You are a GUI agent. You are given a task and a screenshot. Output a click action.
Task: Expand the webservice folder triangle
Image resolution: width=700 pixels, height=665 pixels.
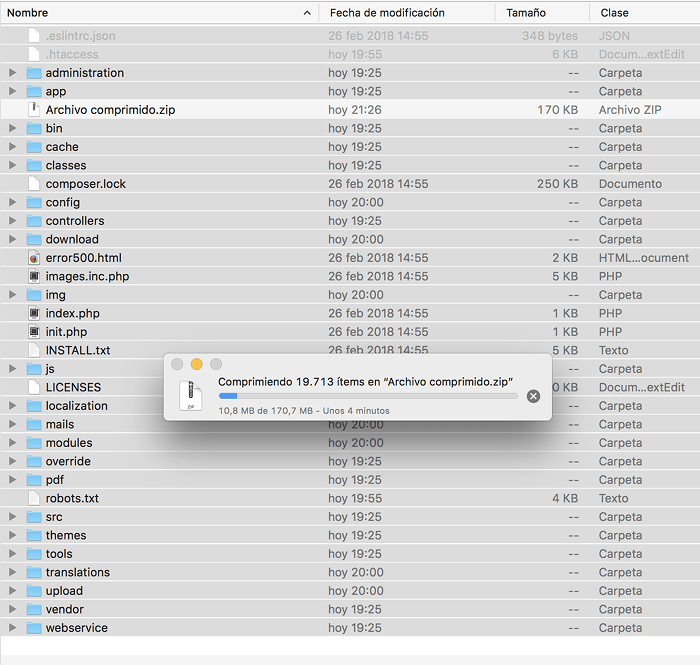coord(12,628)
